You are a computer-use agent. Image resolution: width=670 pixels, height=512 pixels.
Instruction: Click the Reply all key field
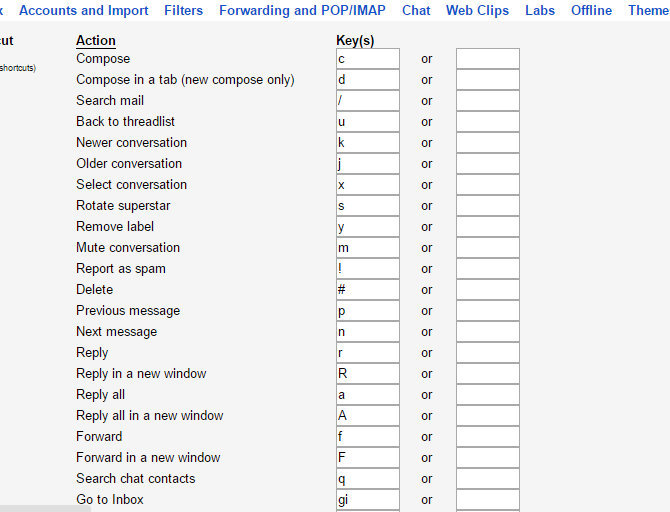point(368,395)
